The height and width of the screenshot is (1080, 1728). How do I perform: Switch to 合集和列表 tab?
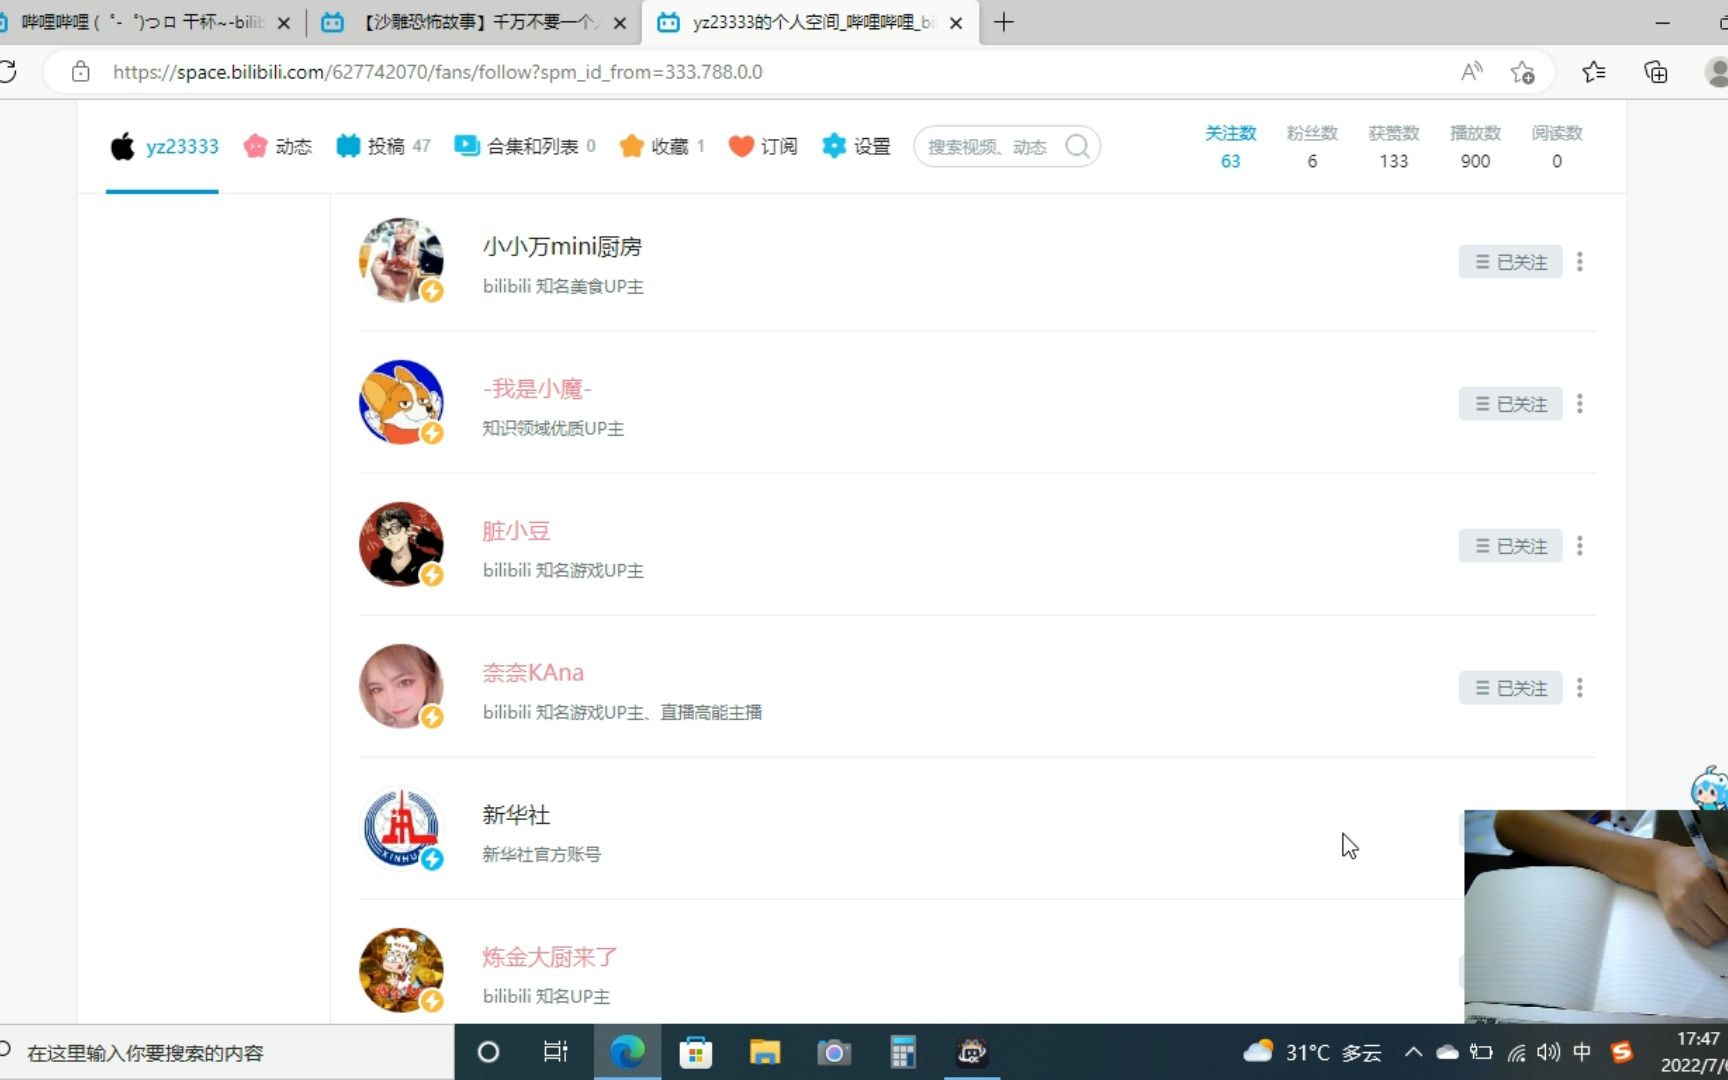[x=525, y=146]
